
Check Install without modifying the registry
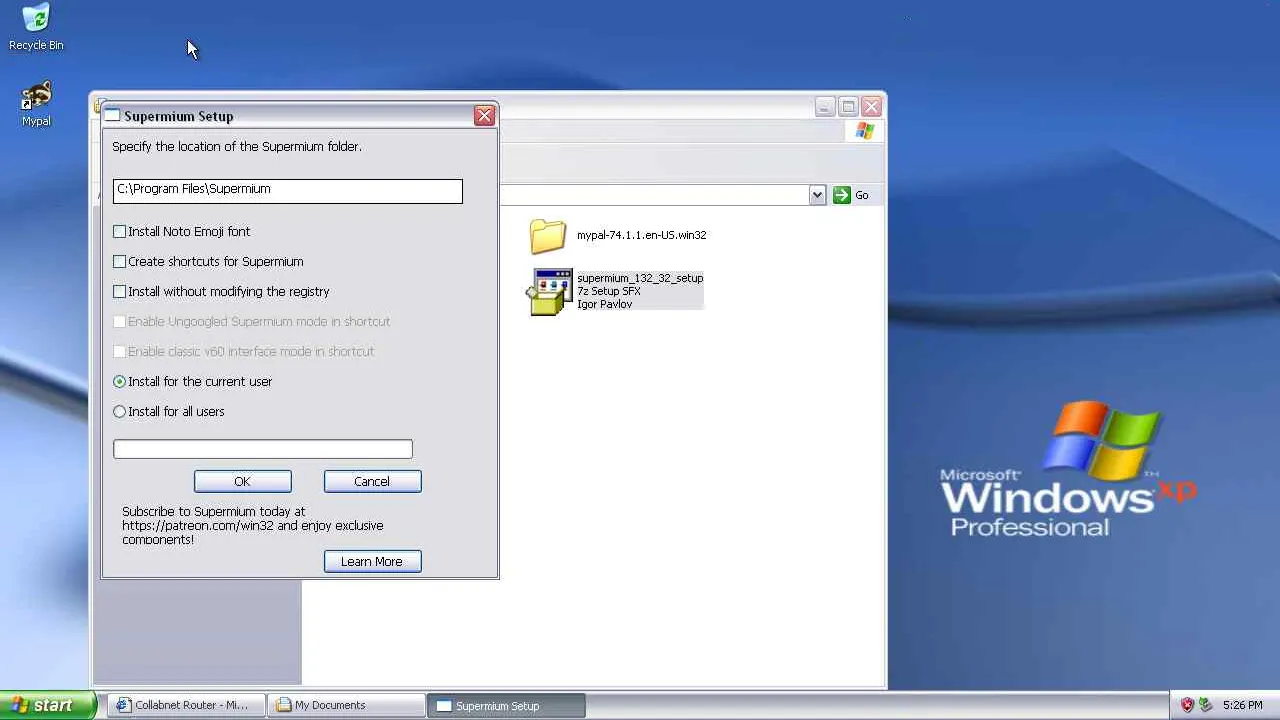click(120, 291)
